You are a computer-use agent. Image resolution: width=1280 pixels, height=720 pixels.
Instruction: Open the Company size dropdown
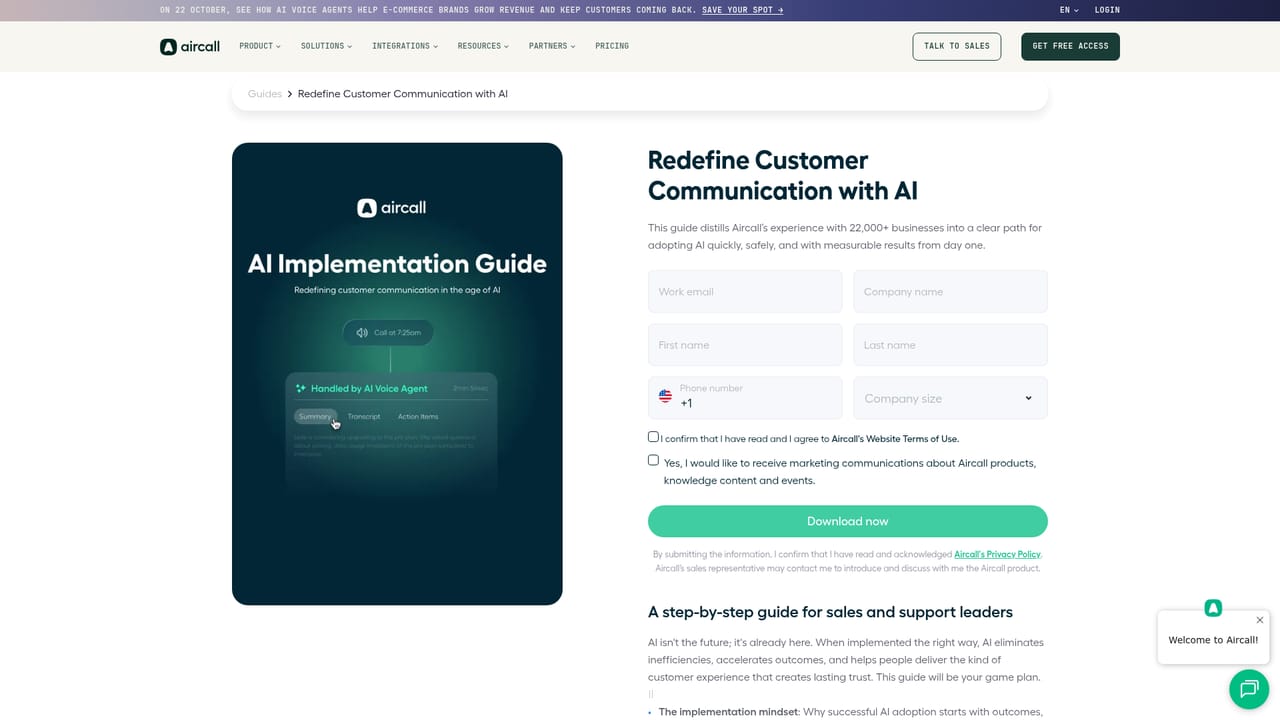[x=950, y=398]
